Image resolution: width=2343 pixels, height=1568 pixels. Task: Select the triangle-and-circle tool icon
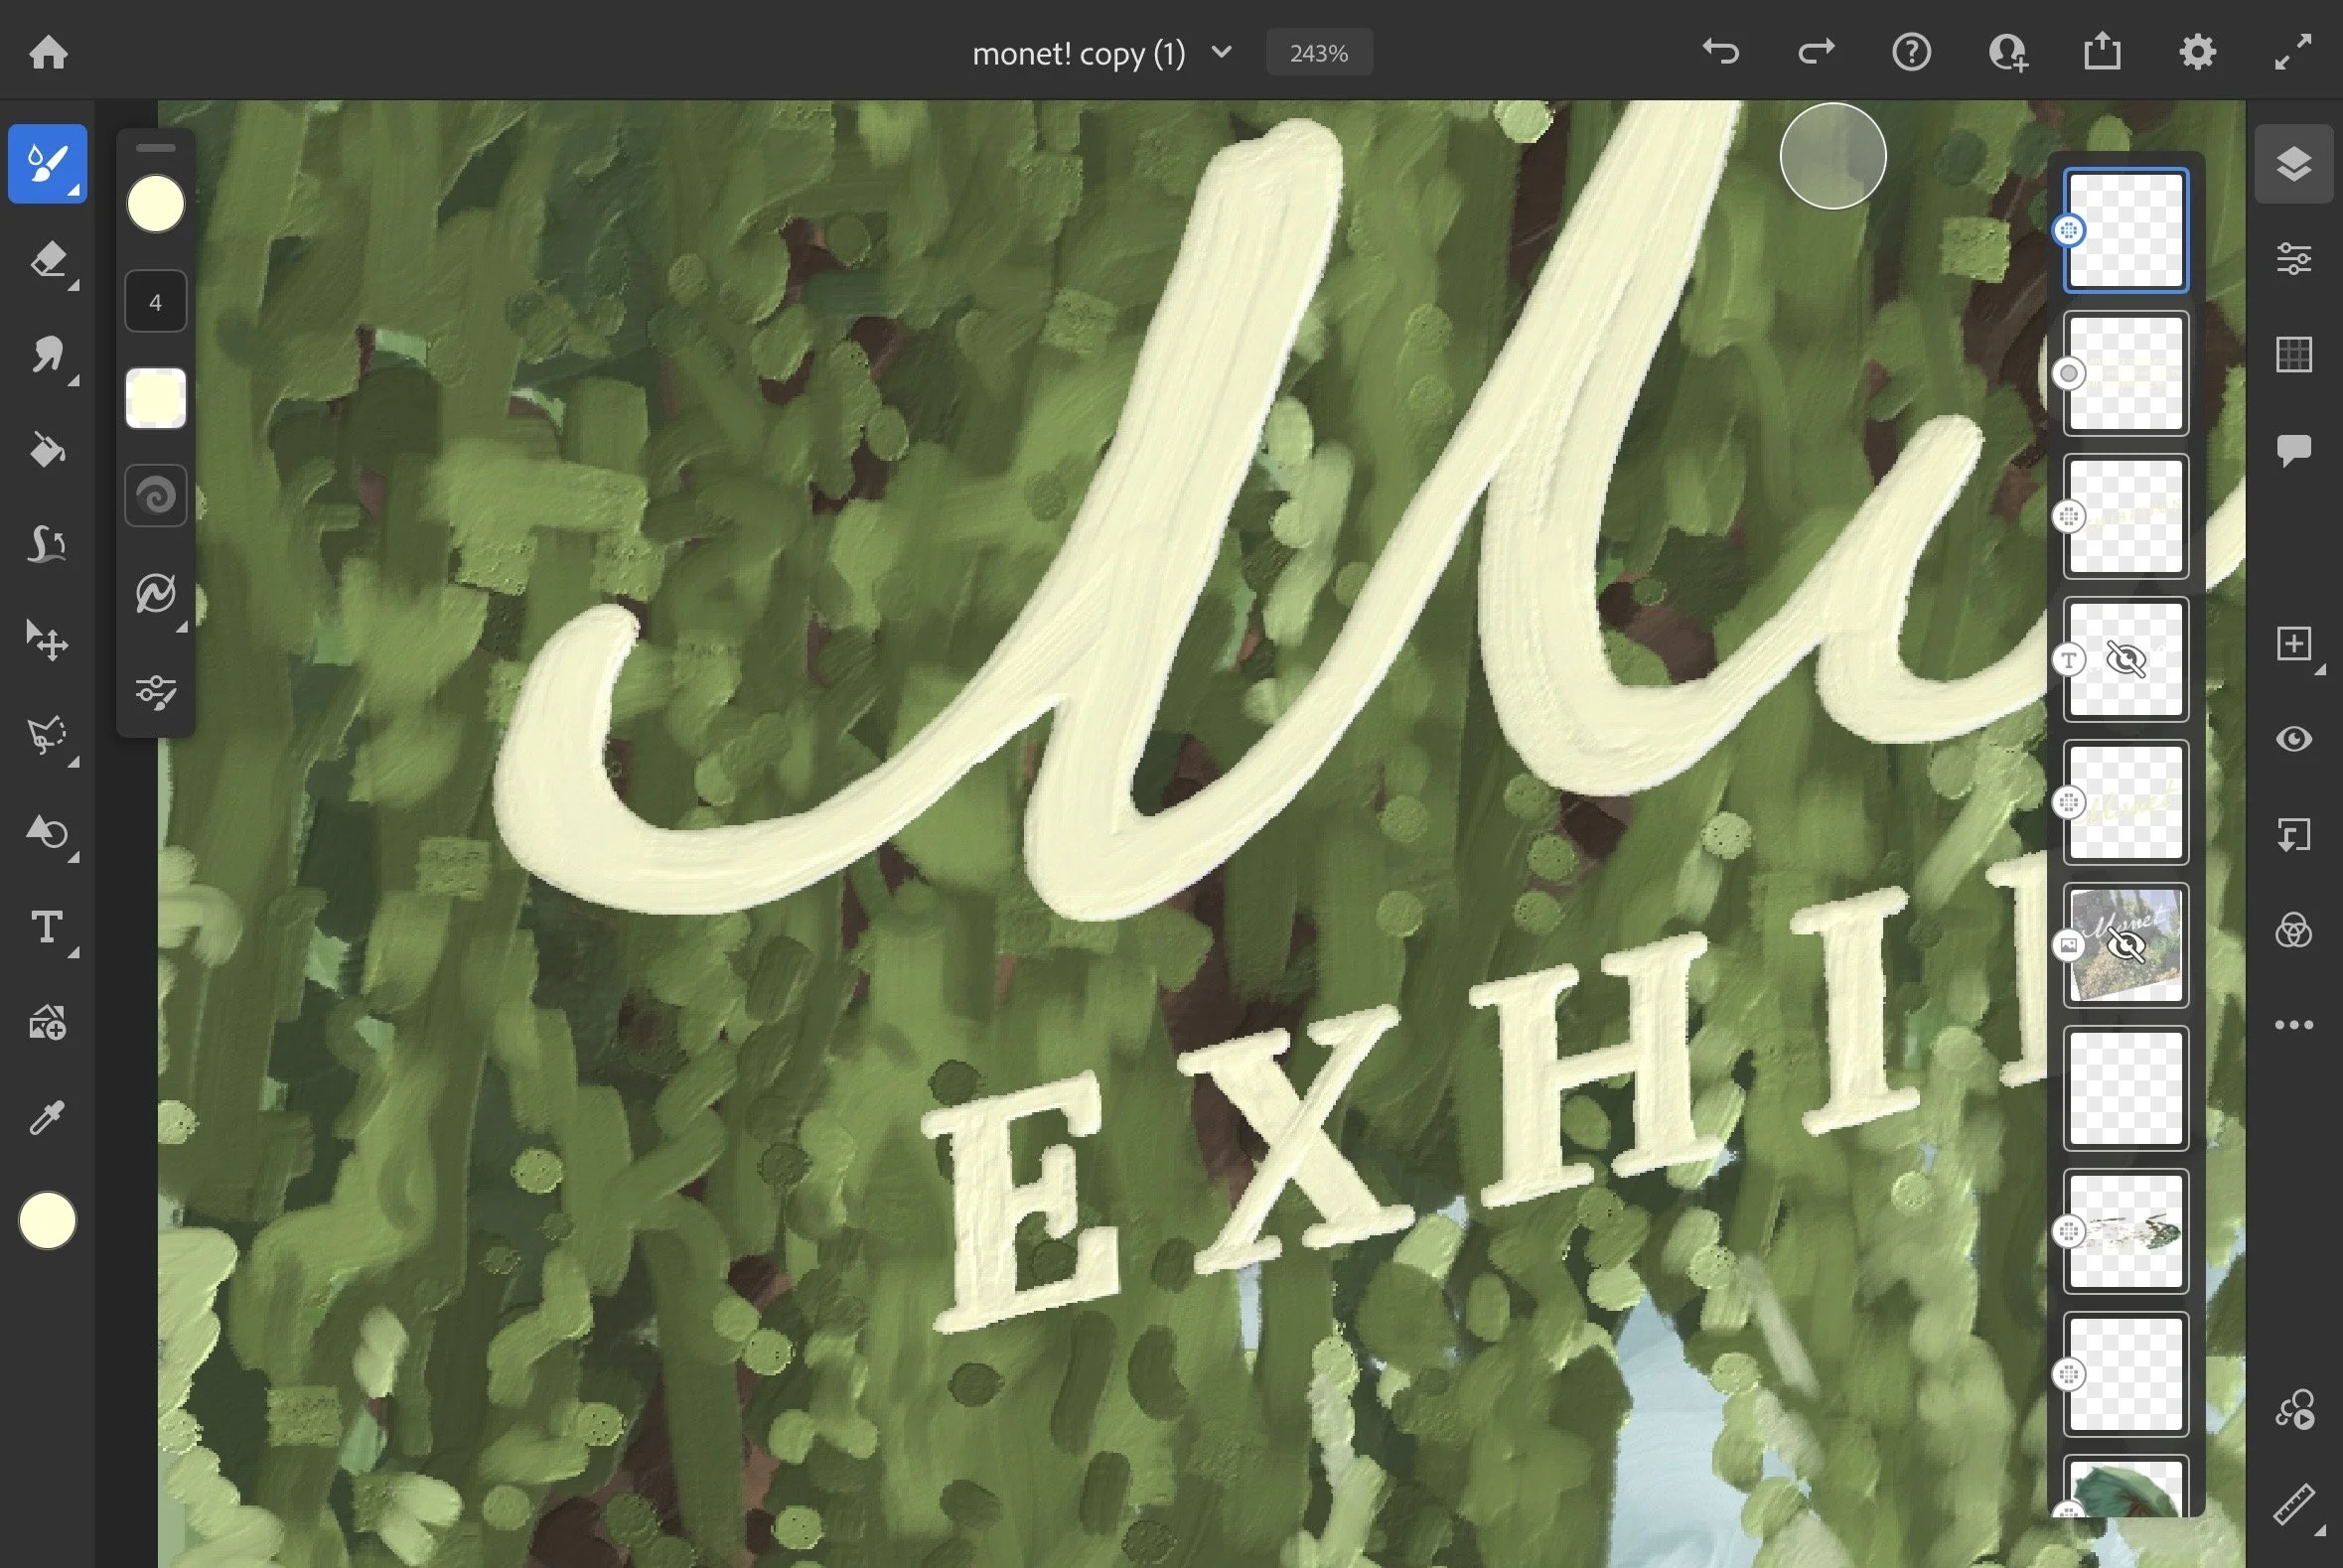point(48,832)
